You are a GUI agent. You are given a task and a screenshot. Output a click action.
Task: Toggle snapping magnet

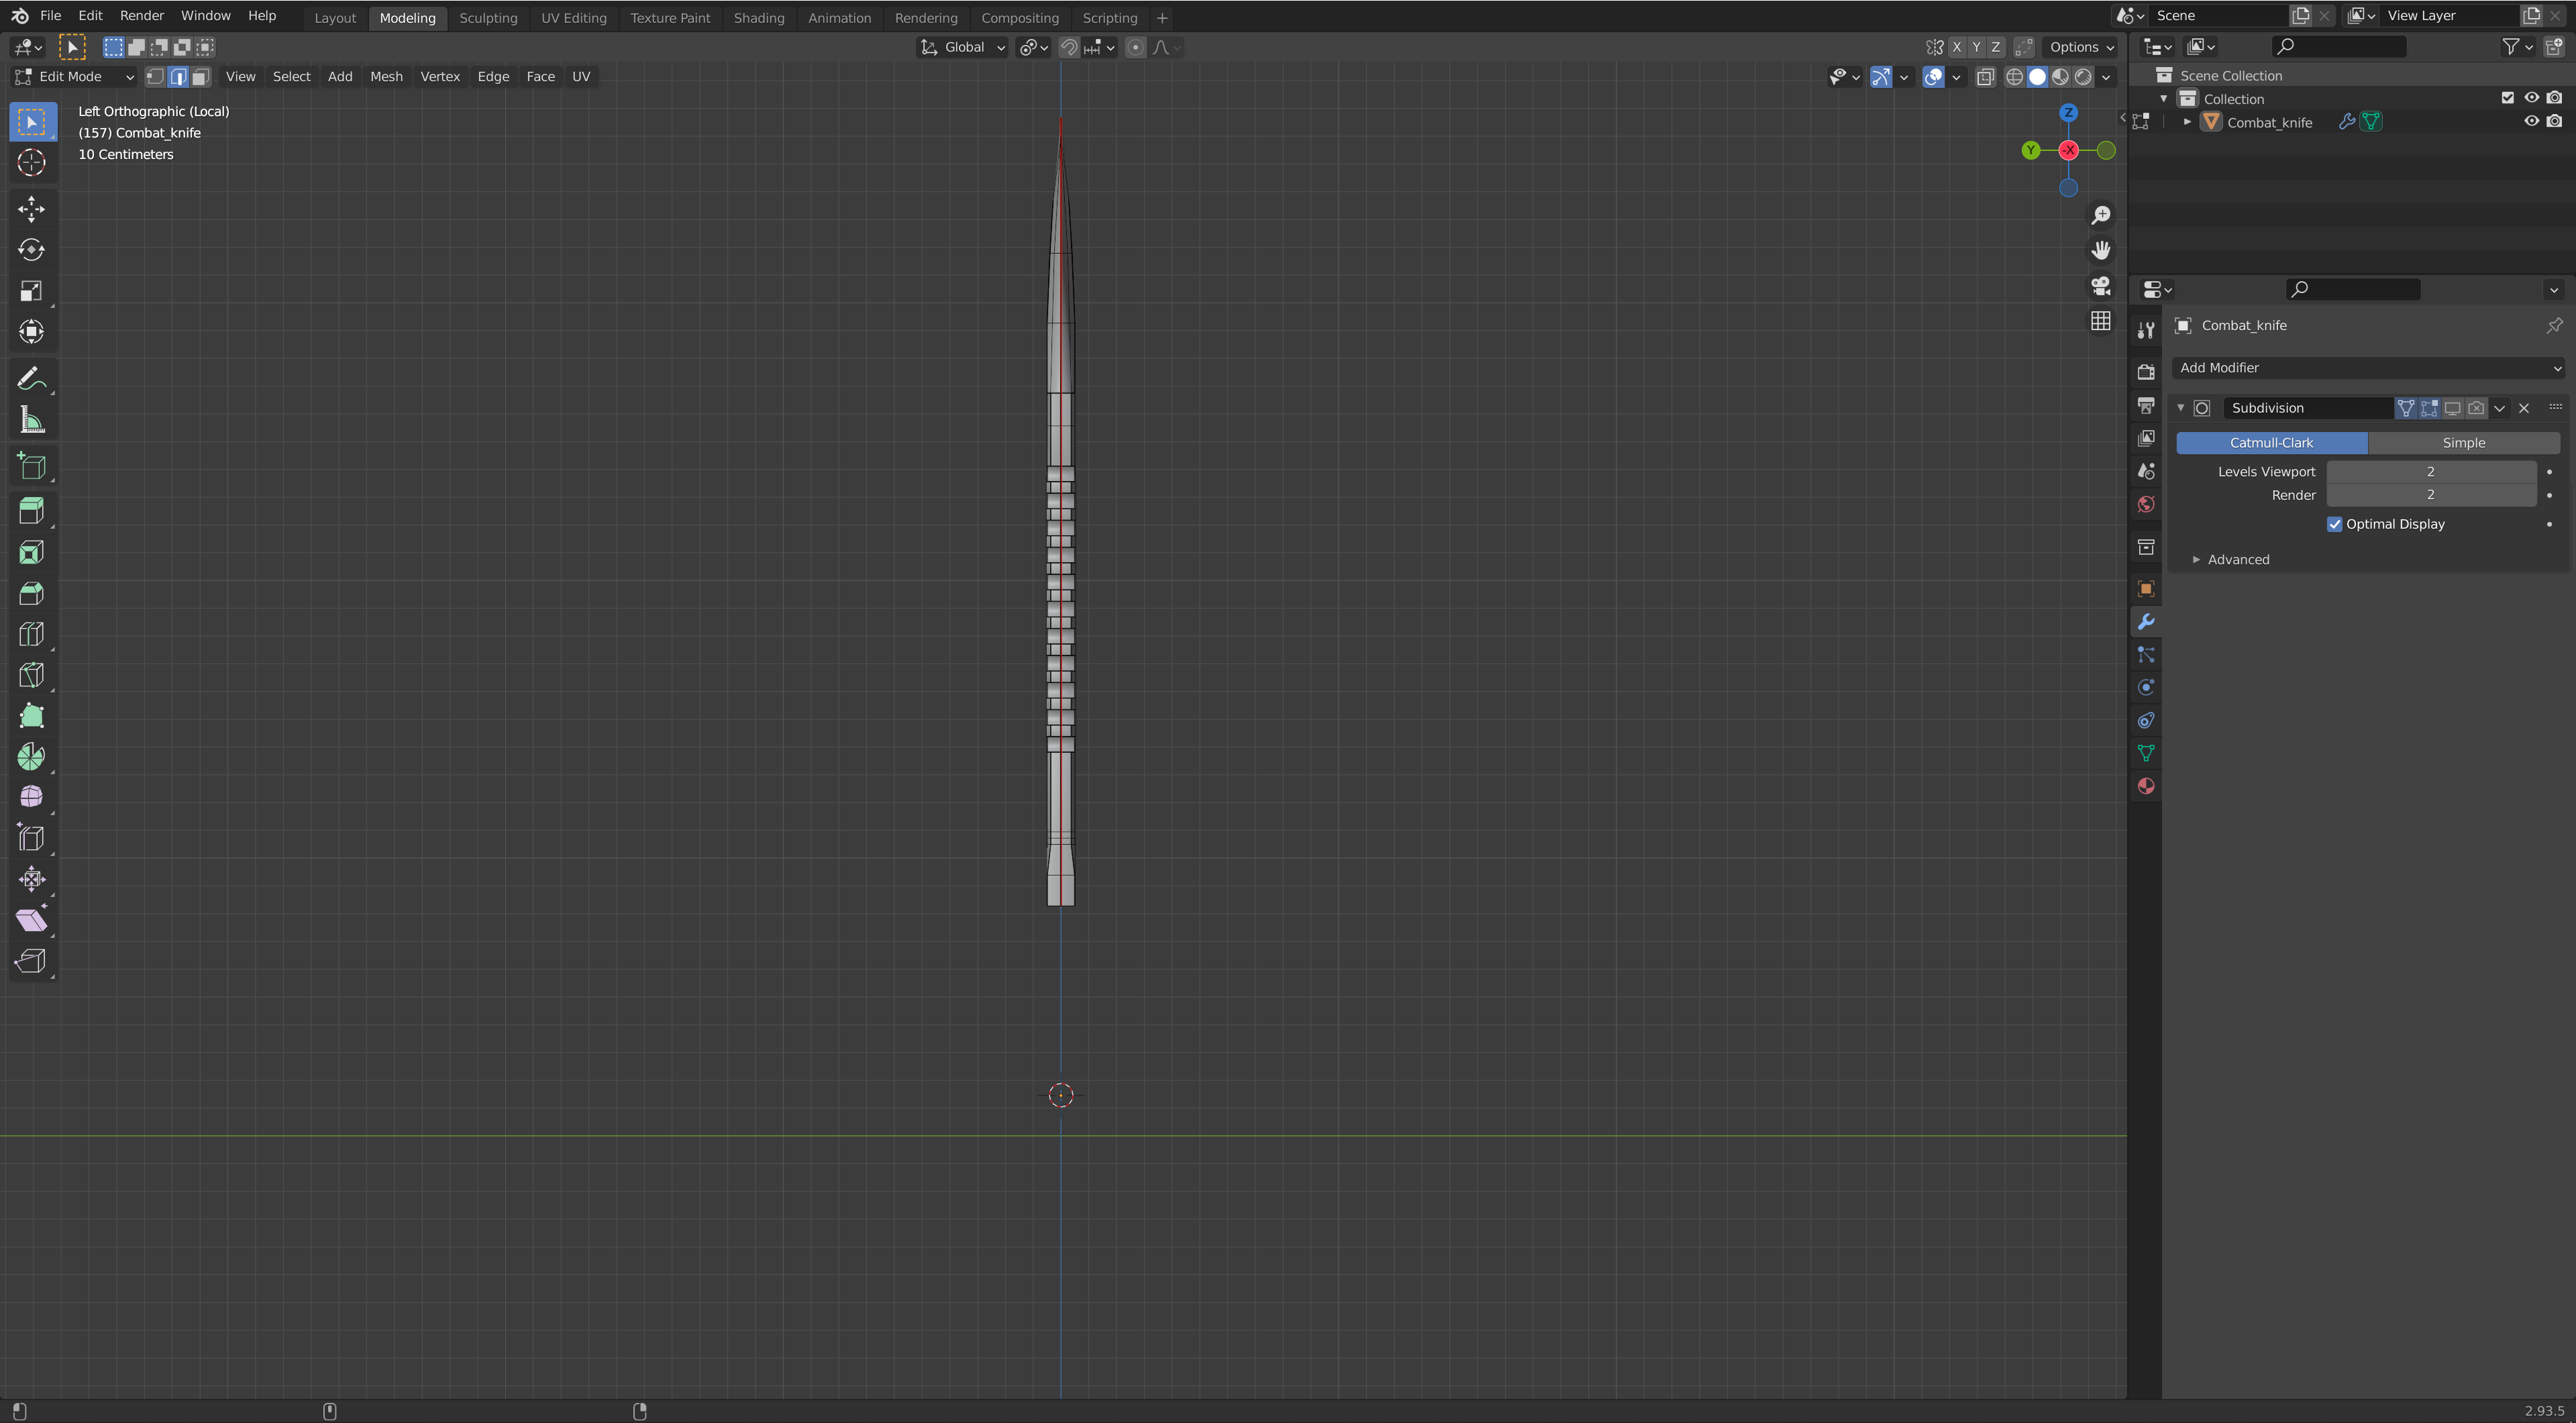1069,47
